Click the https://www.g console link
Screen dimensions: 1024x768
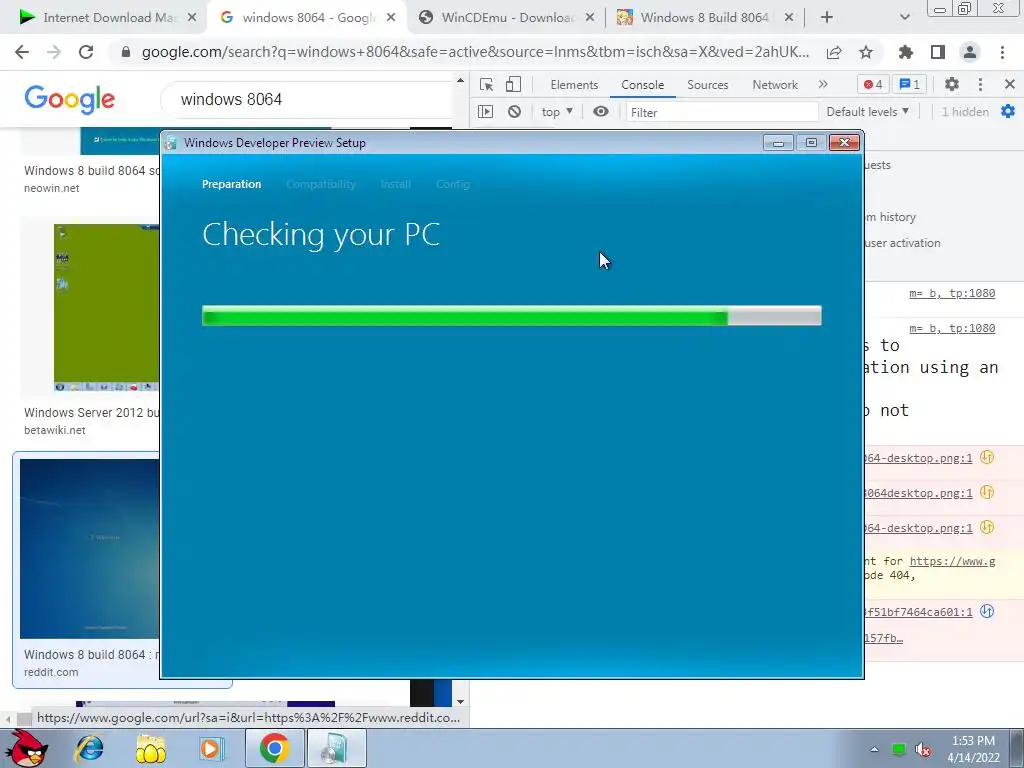pyautogui.click(x=952, y=561)
